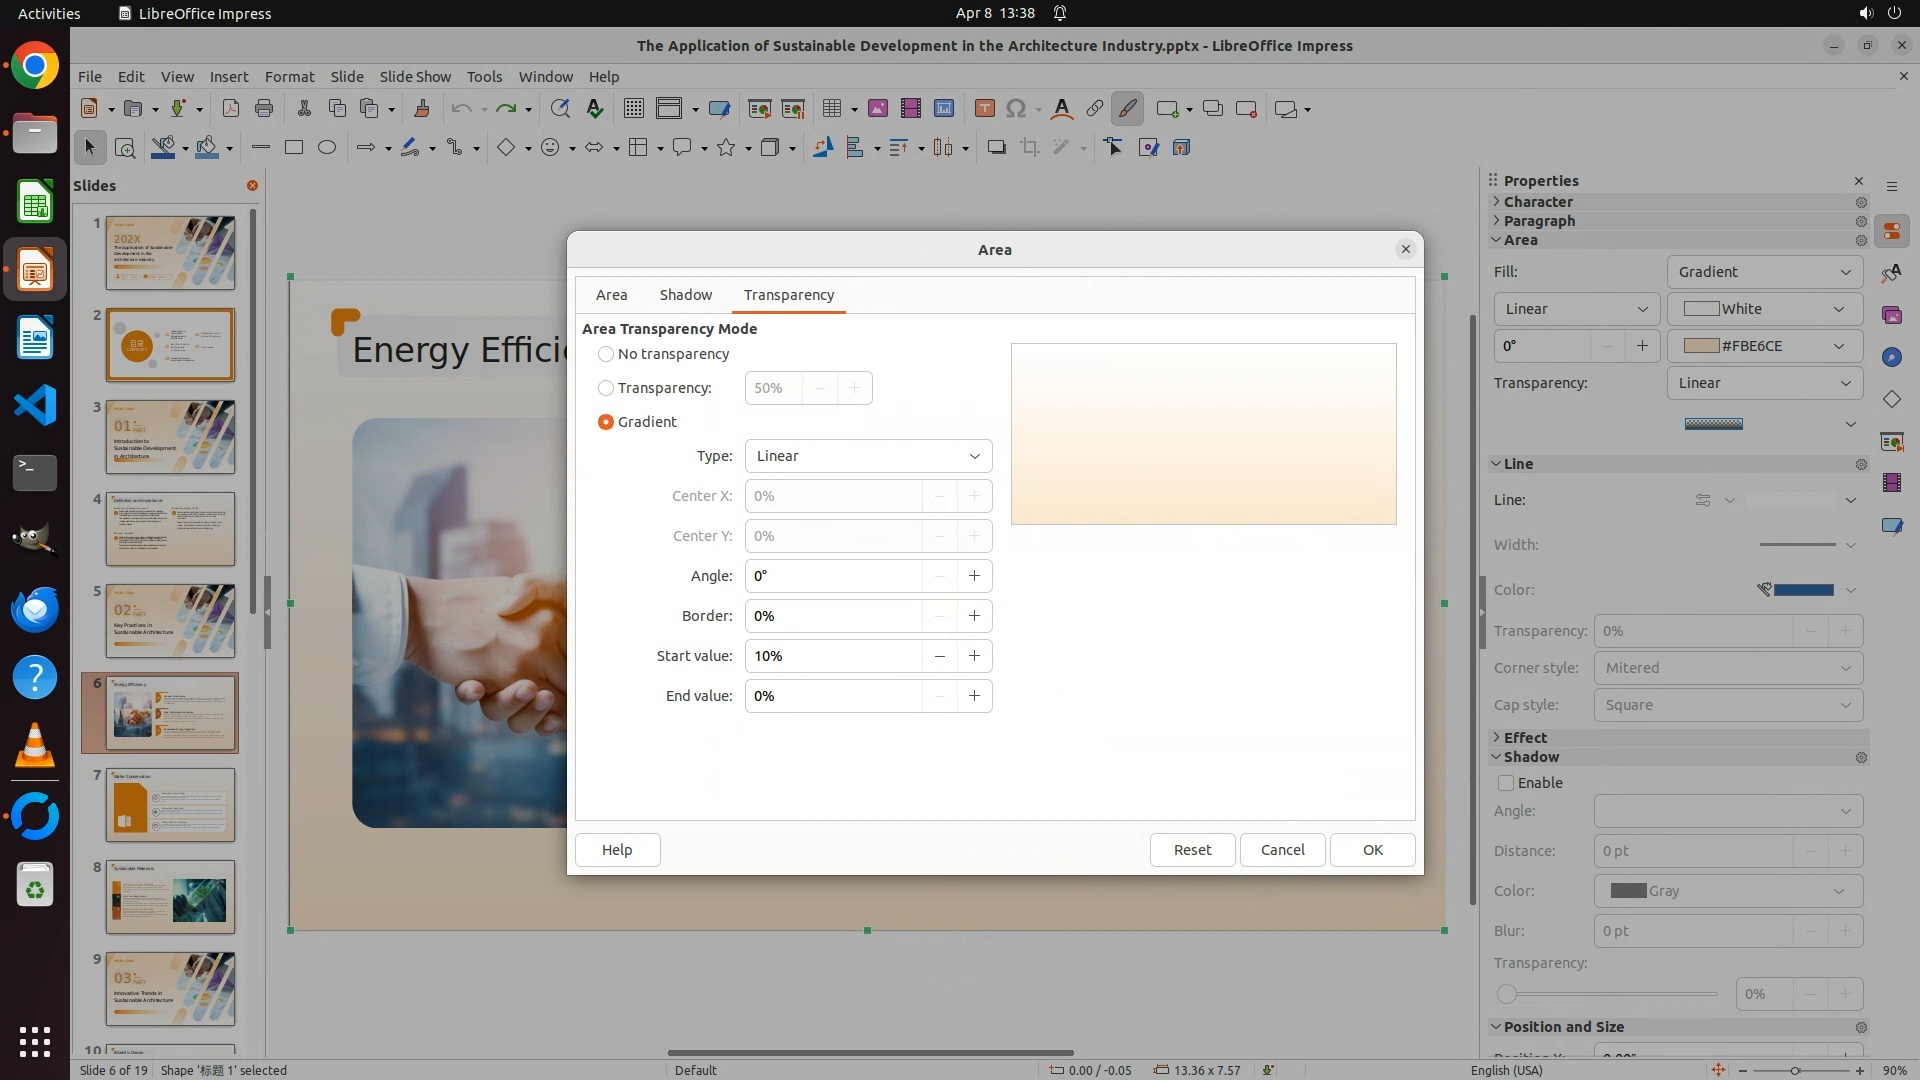The image size is (1920, 1080).
Task: Click the Insert Special Character icon
Action: (x=1016, y=109)
